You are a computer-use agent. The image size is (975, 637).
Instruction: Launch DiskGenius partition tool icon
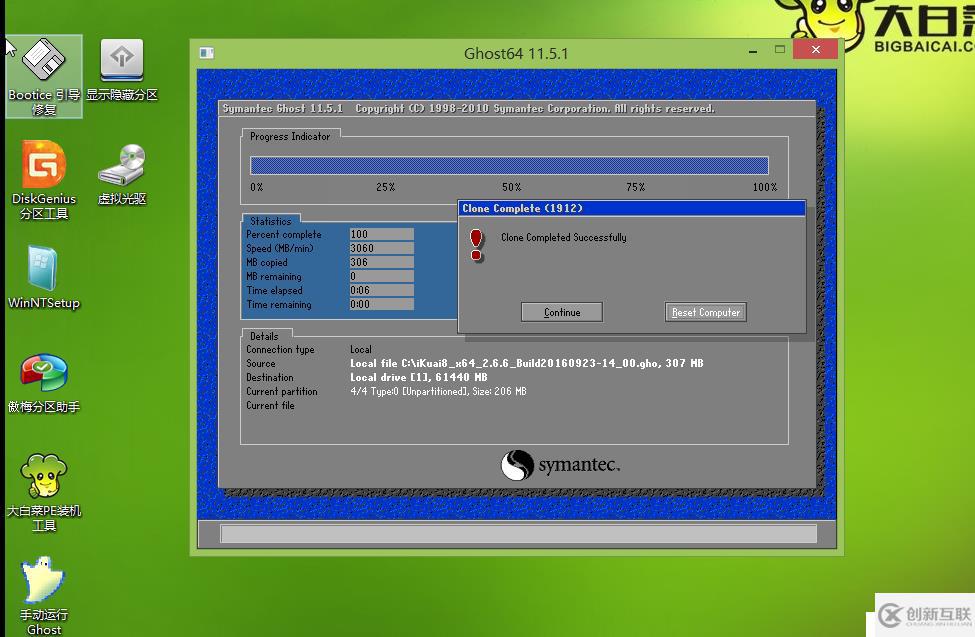[44, 180]
